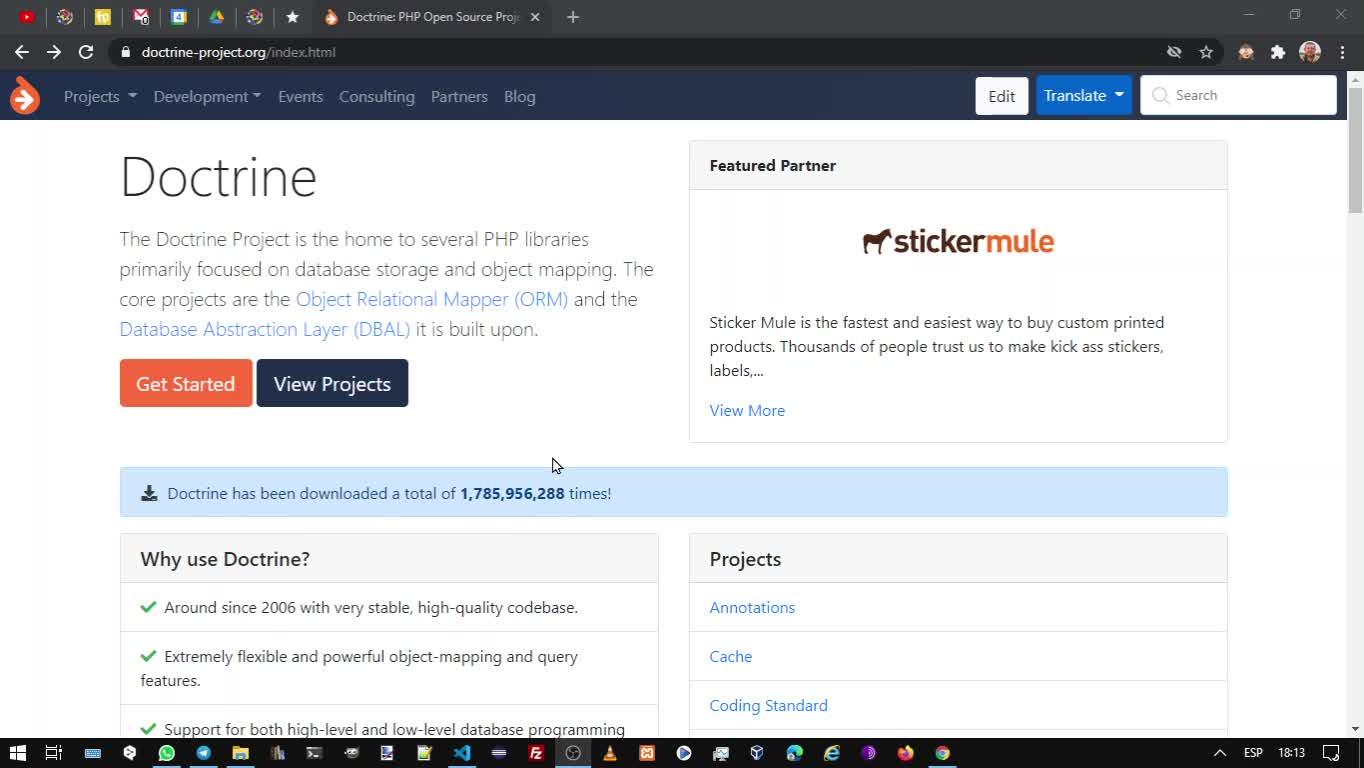Open XAMPP from the taskbar
This screenshot has height=768, width=1364.
(x=647, y=753)
